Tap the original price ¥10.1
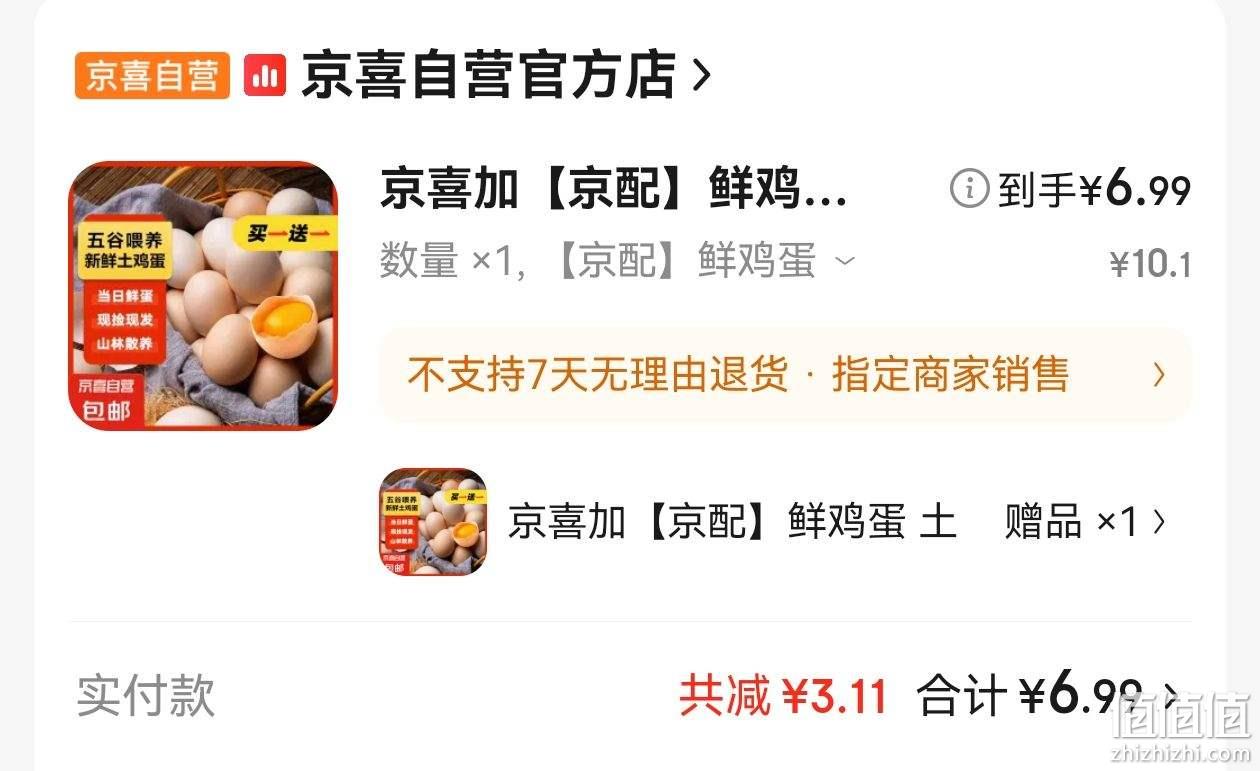The height and width of the screenshot is (771, 1260). pyautogui.click(x=1150, y=265)
